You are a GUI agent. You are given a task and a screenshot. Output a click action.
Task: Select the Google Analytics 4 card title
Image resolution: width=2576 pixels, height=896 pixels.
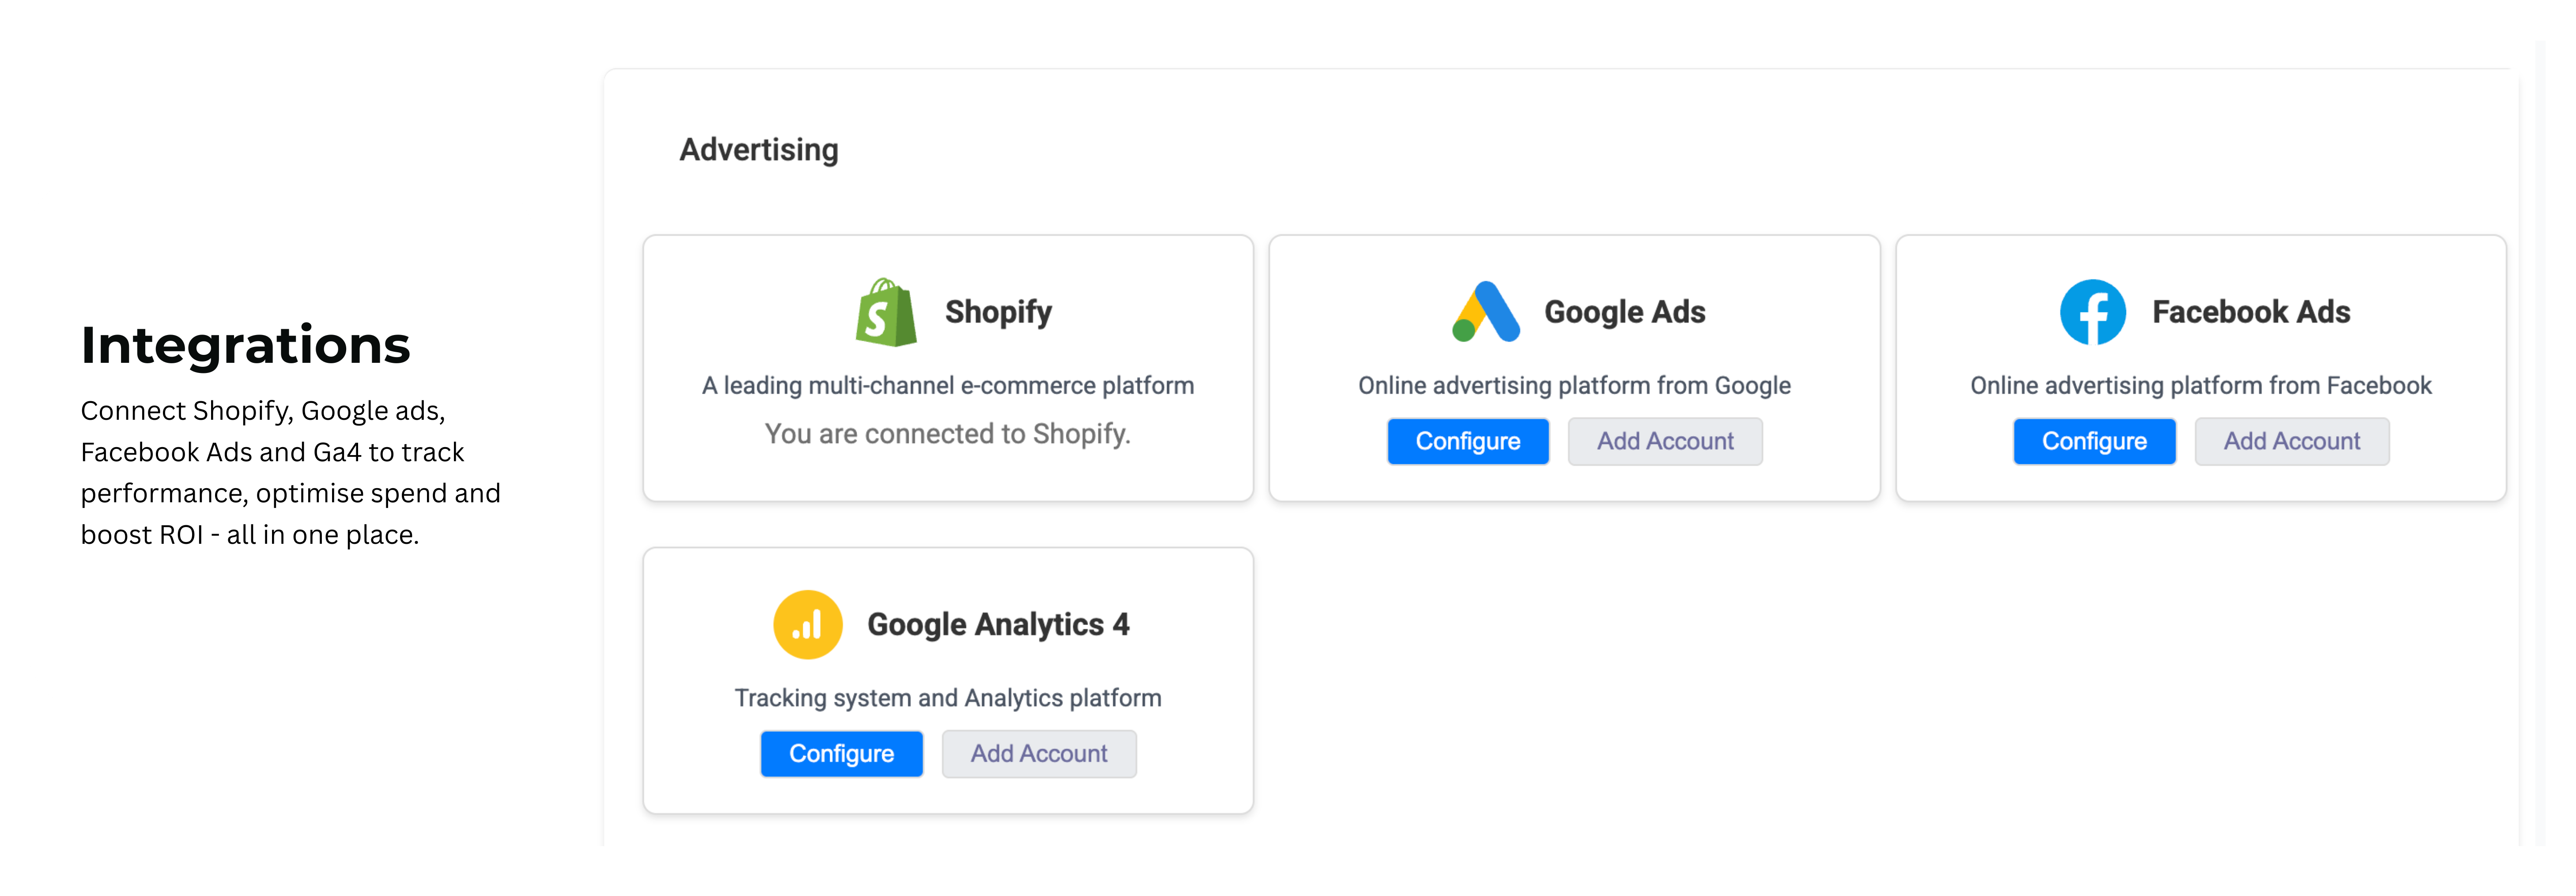point(998,625)
